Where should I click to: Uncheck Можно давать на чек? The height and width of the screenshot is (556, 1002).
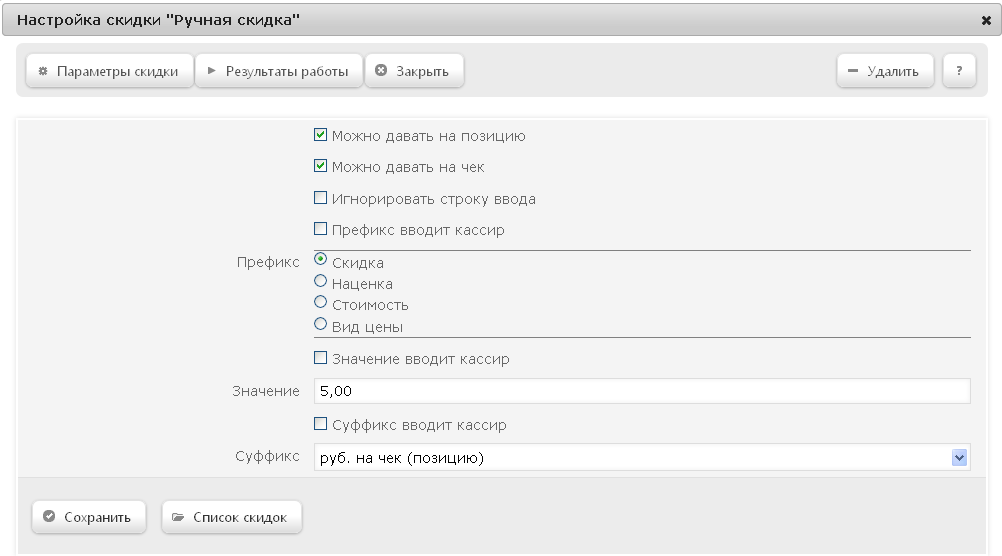click(320, 166)
